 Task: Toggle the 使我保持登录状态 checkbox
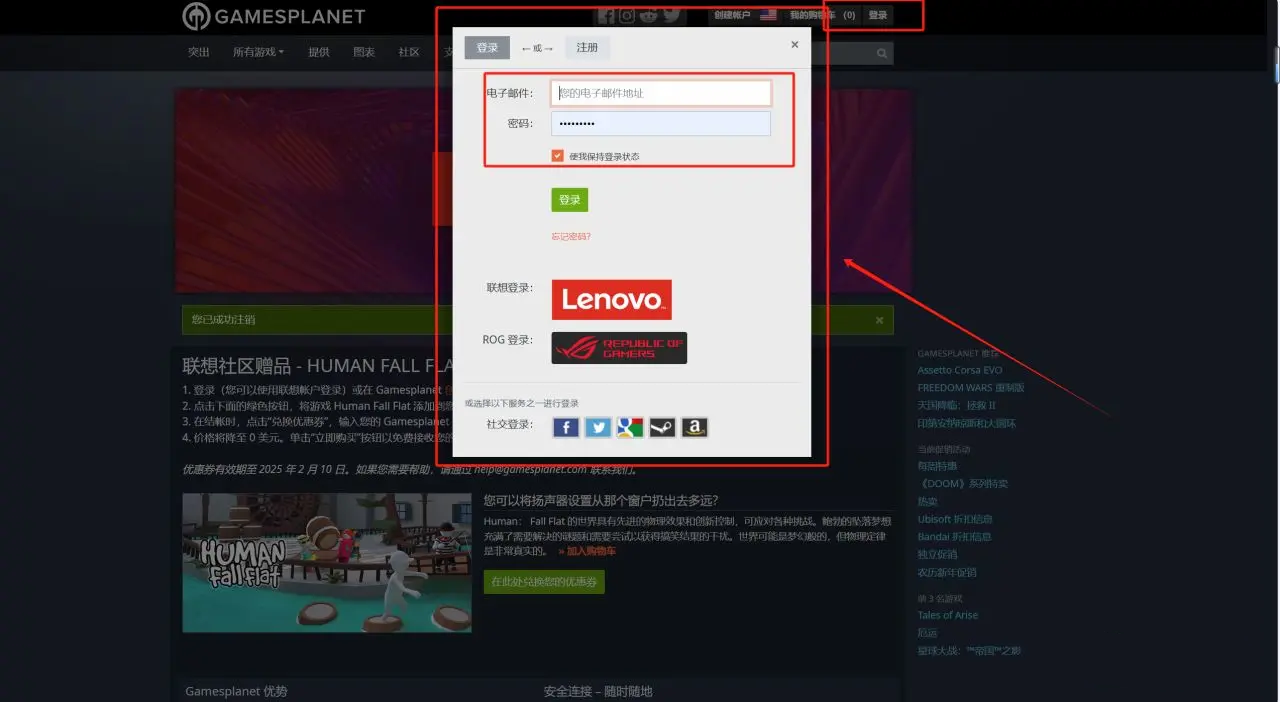click(x=558, y=156)
